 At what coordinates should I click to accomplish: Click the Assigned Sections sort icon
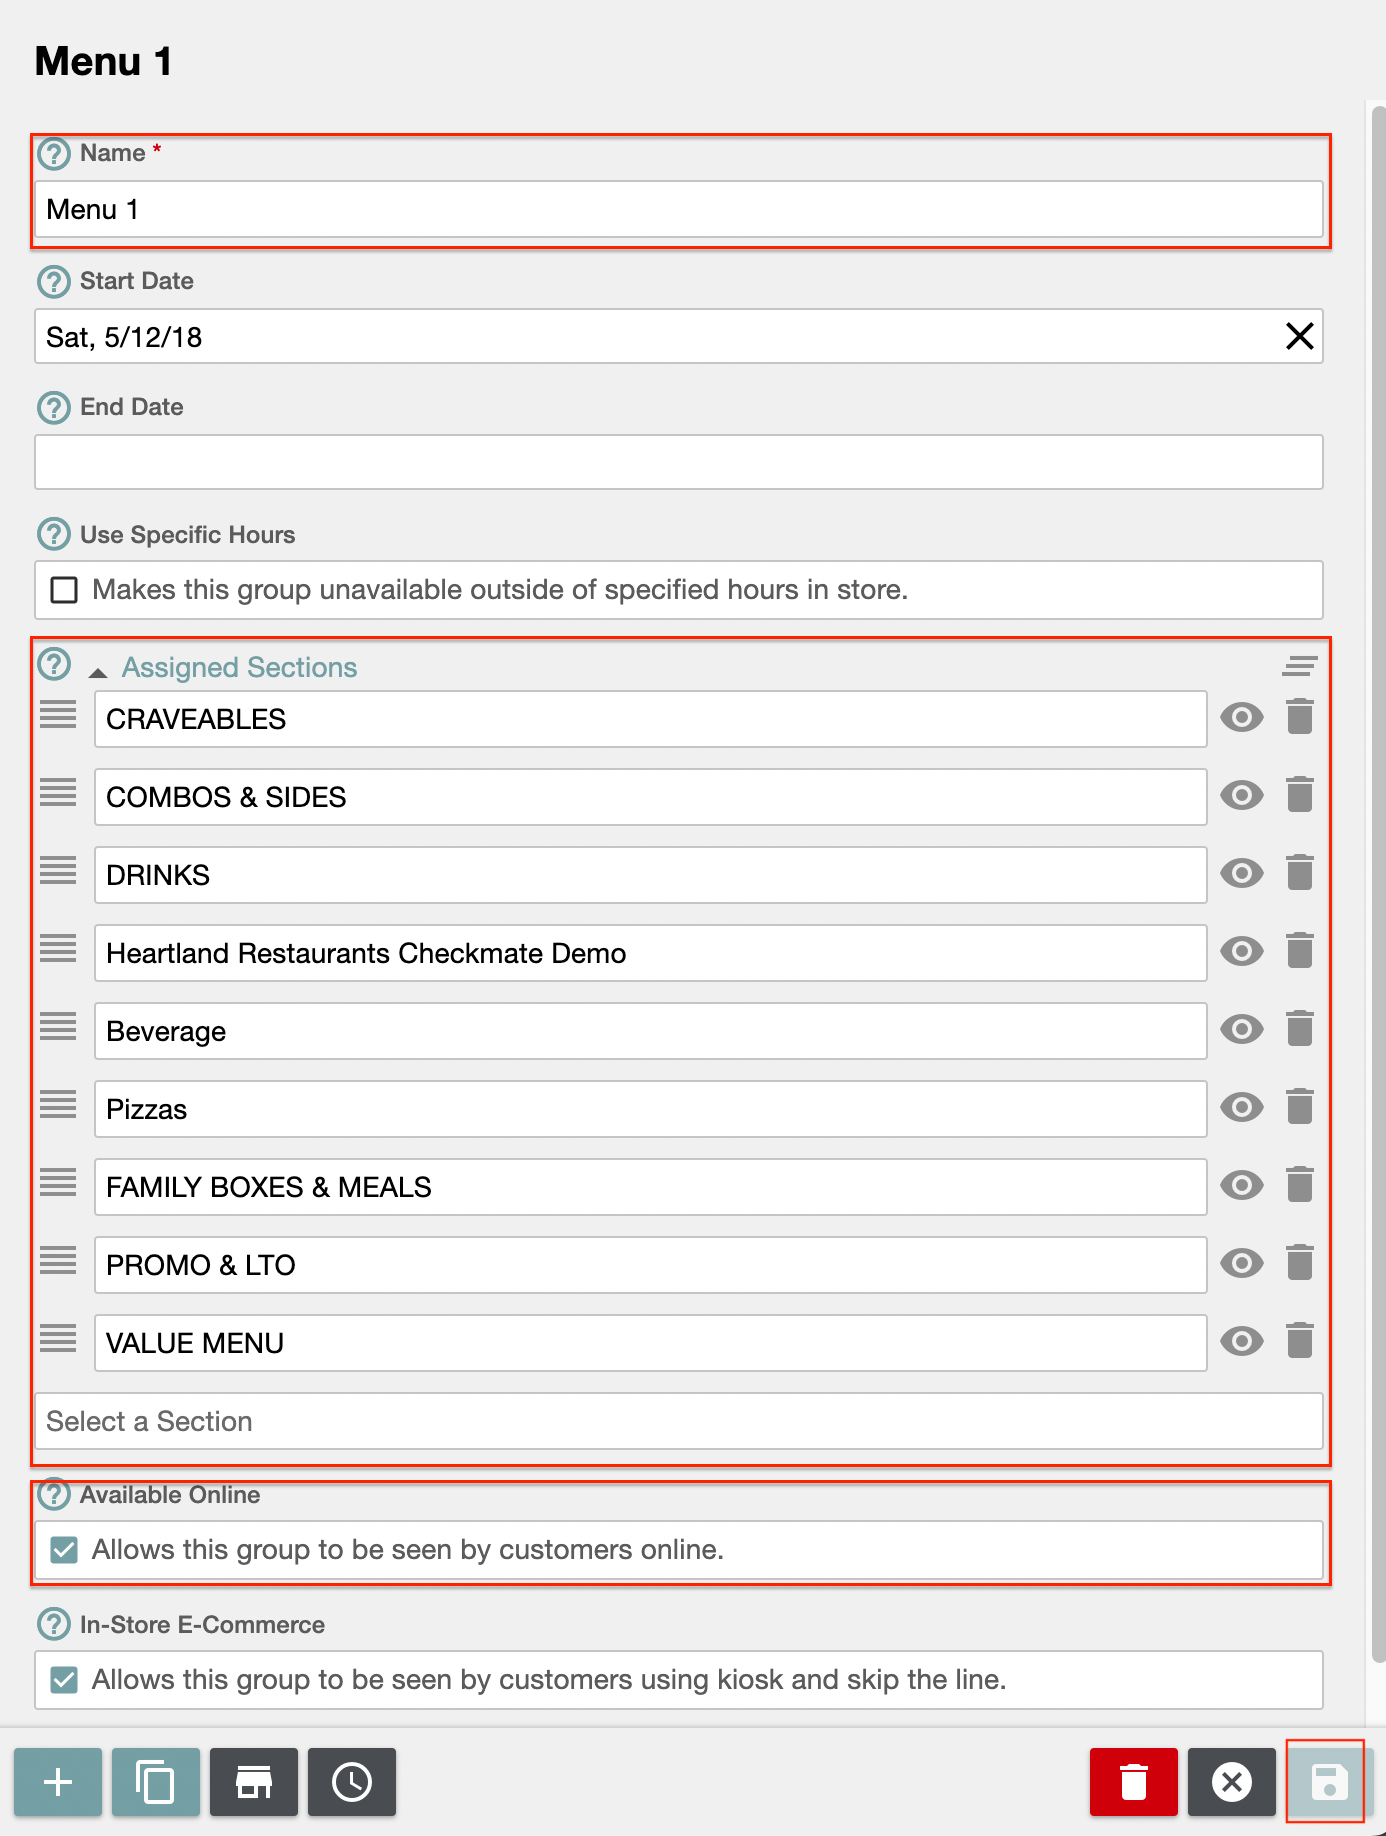[x=1299, y=666]
